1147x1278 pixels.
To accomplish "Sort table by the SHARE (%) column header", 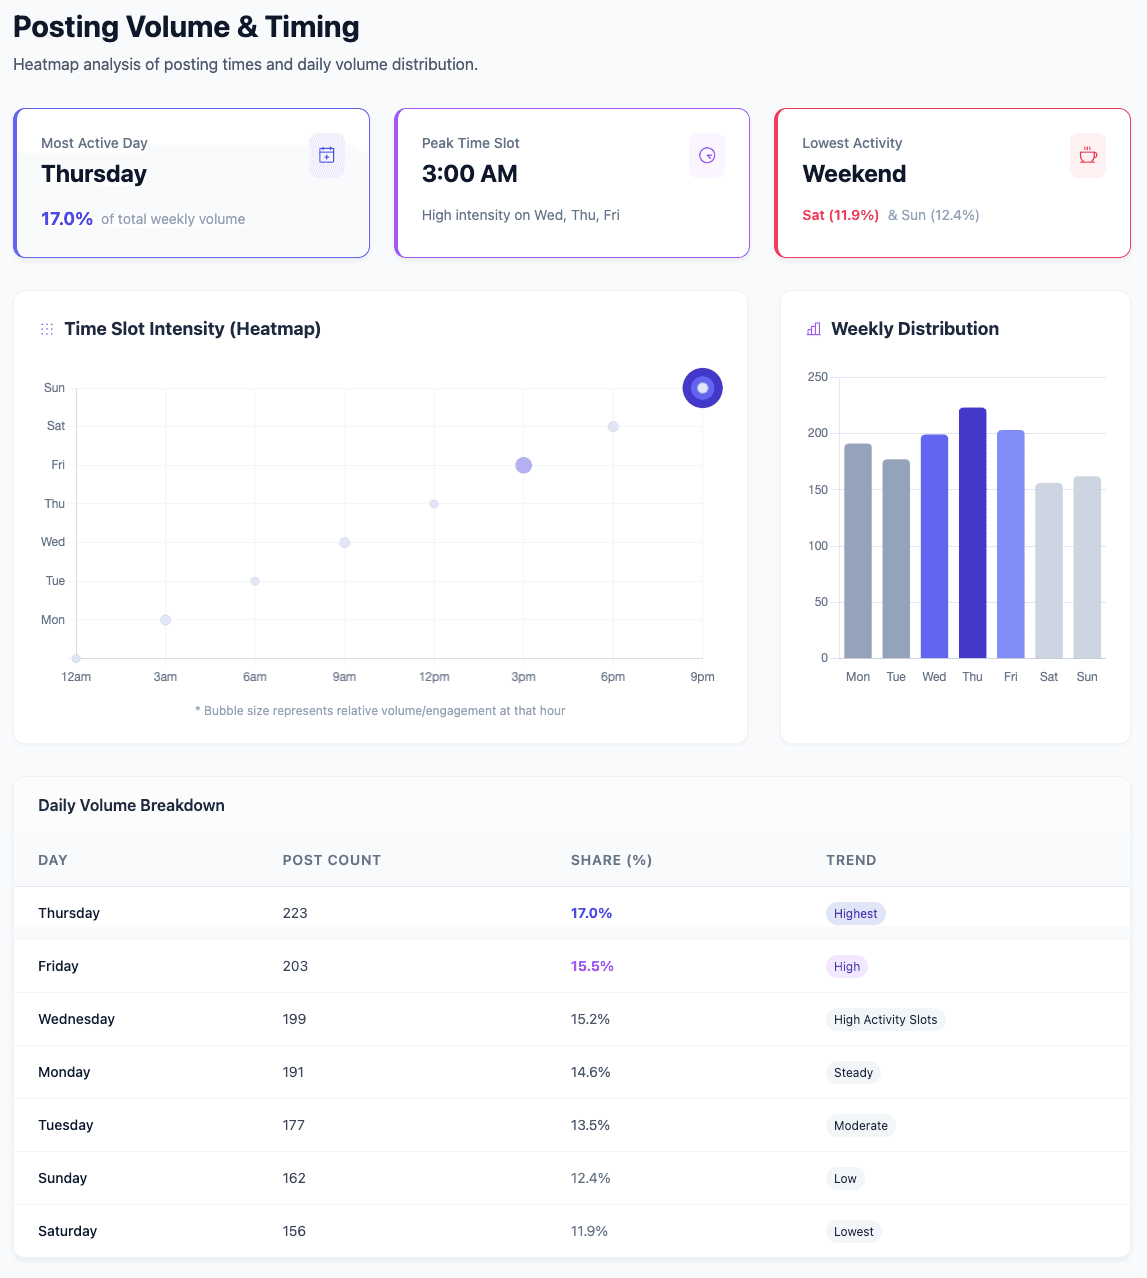I will (611, 860).
